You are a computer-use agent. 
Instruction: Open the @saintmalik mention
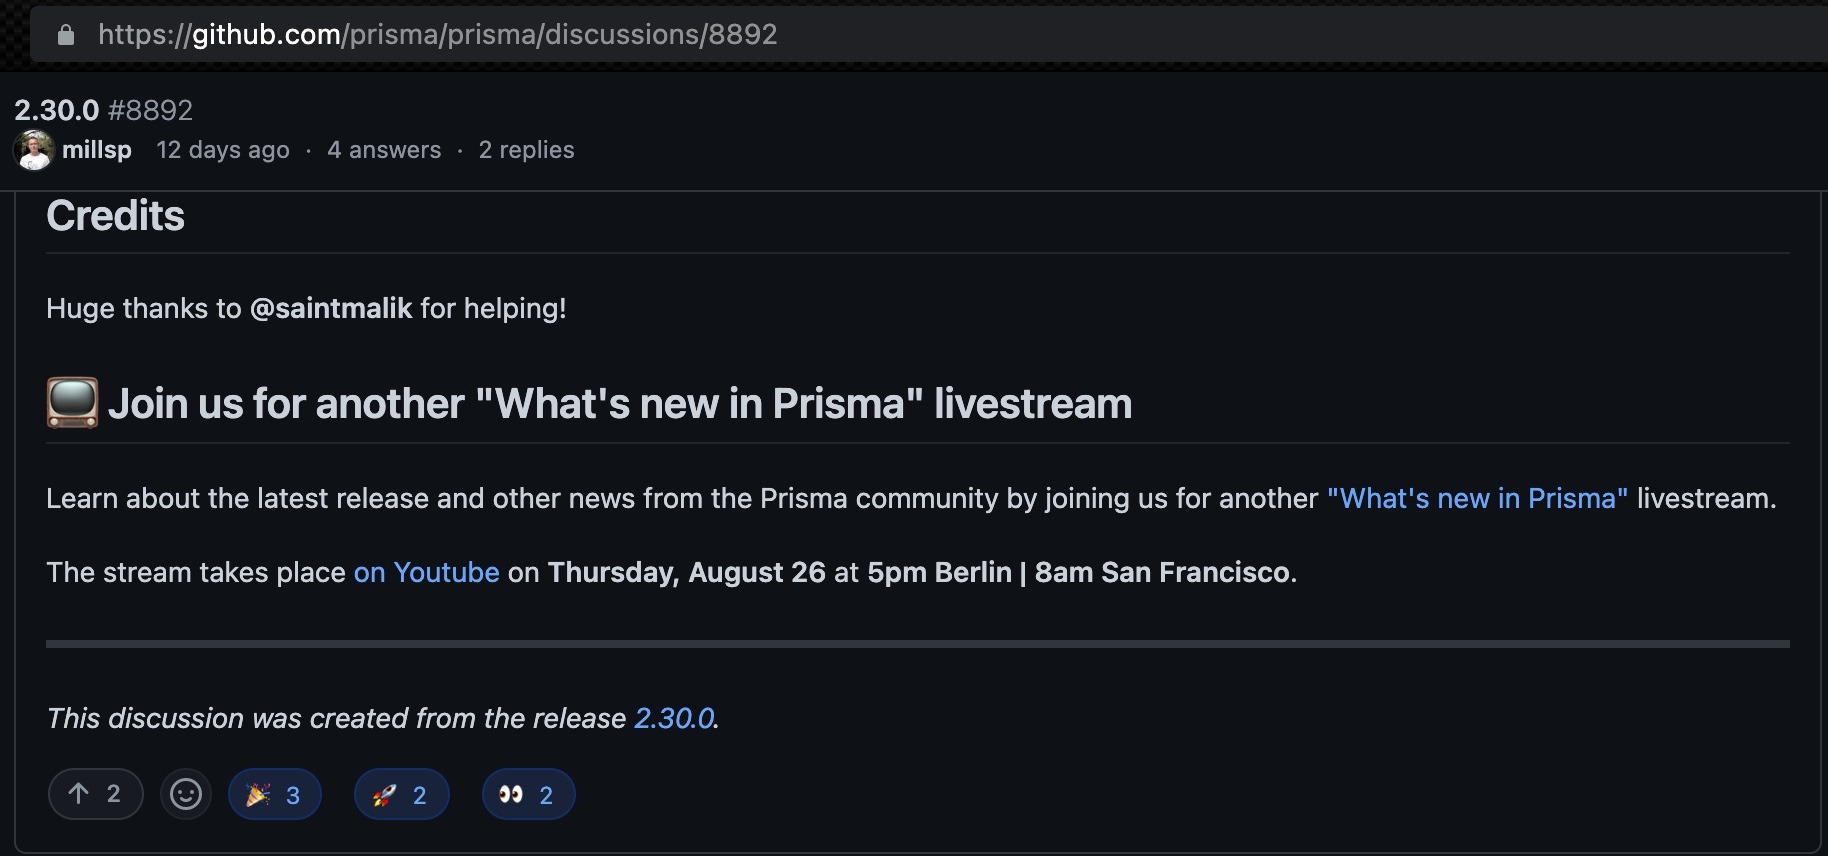point(331,308)
